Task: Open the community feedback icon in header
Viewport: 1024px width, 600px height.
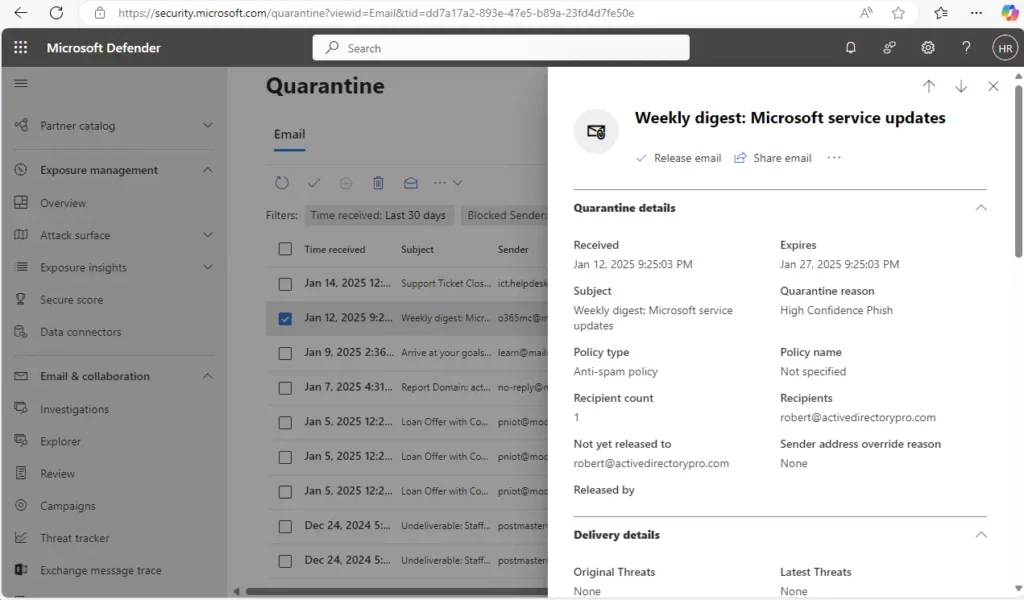Action: pyautogui.click(x=889, y=48)
